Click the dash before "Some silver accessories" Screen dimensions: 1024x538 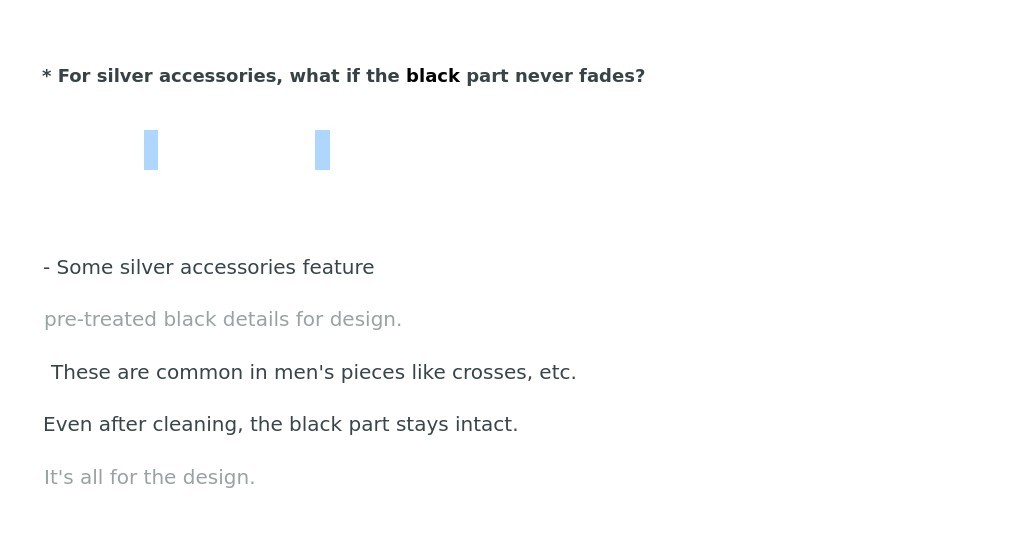(46, 268)
